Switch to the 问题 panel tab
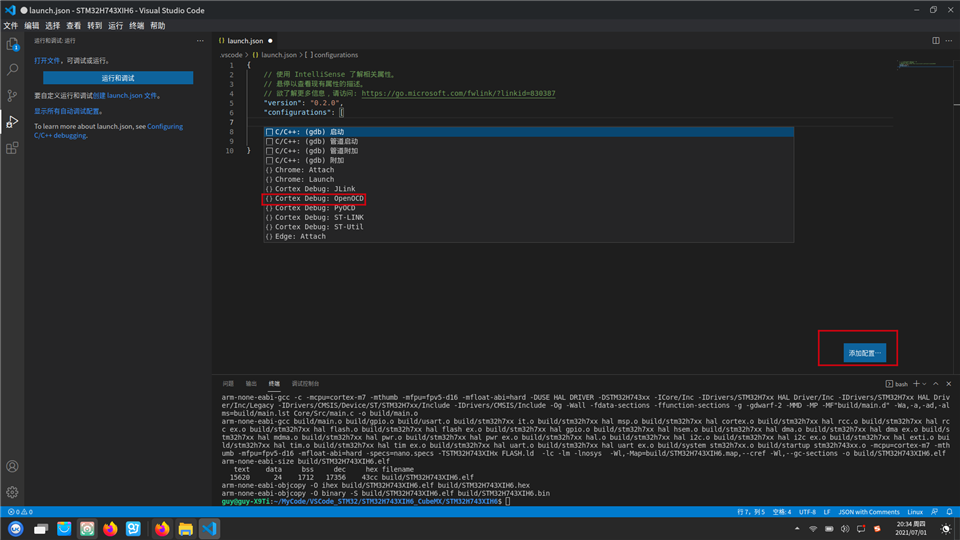This screenshot has height=540, width=960. [228, 384]
